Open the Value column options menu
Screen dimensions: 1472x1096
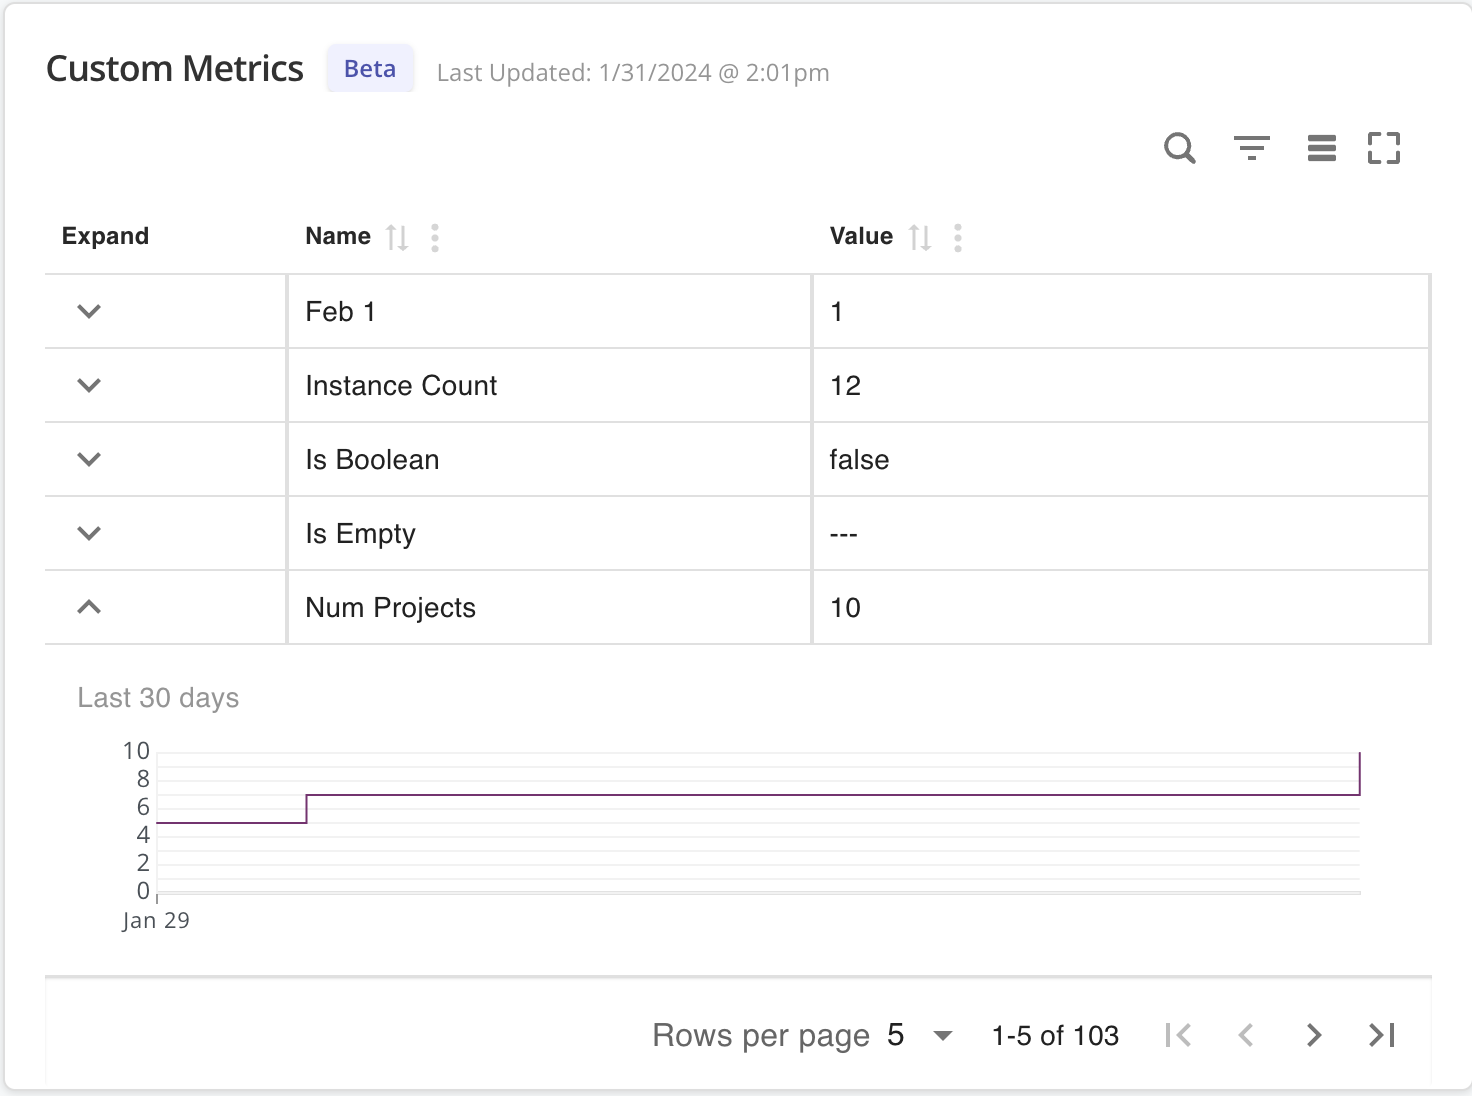point(957,237)
